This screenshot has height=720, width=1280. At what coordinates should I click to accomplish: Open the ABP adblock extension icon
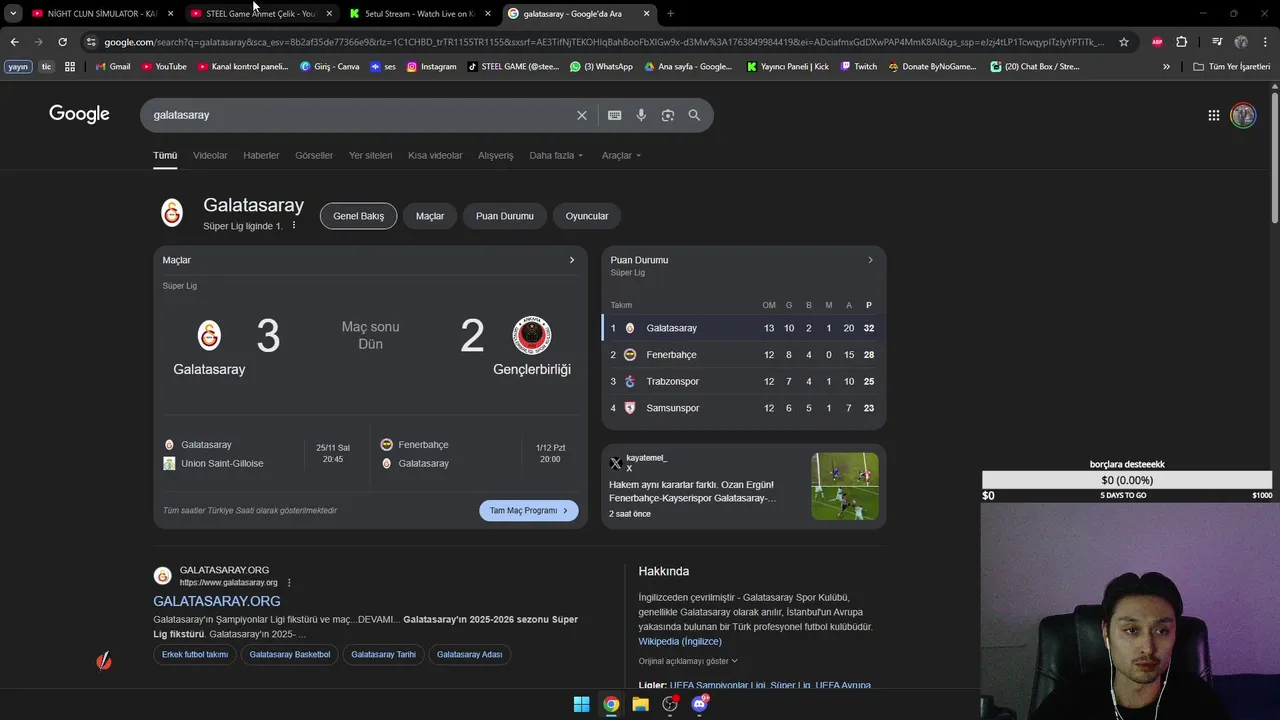1157,42
